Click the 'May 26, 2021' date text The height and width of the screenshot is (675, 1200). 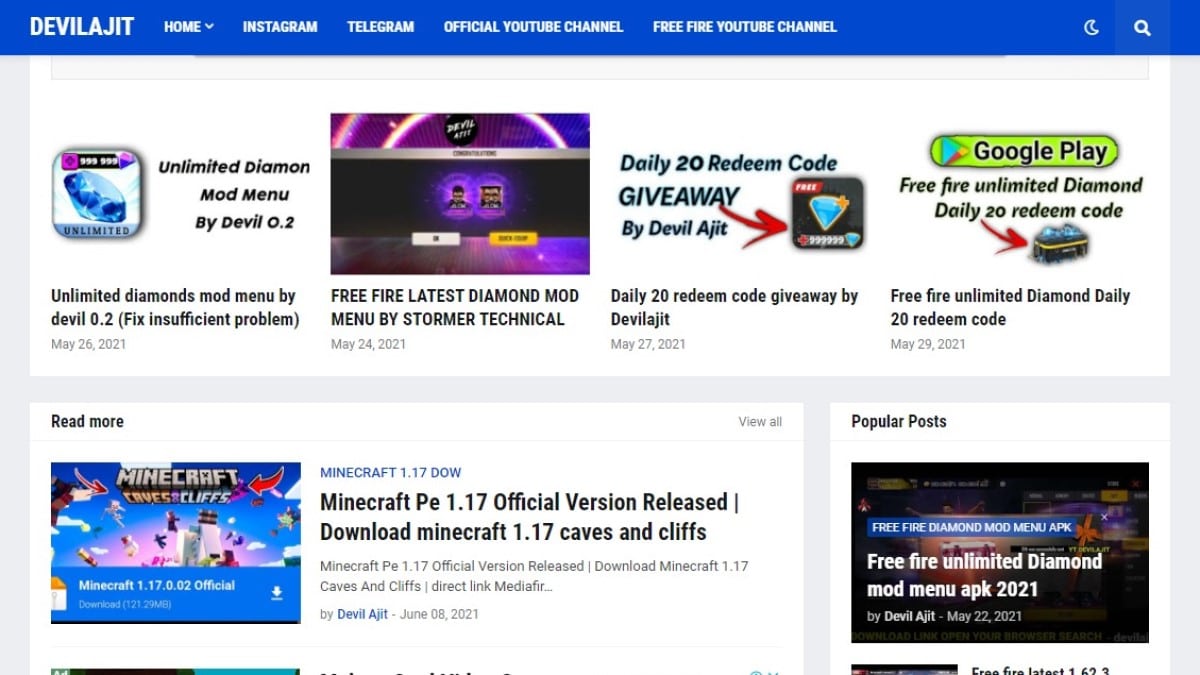click(88, 344)
